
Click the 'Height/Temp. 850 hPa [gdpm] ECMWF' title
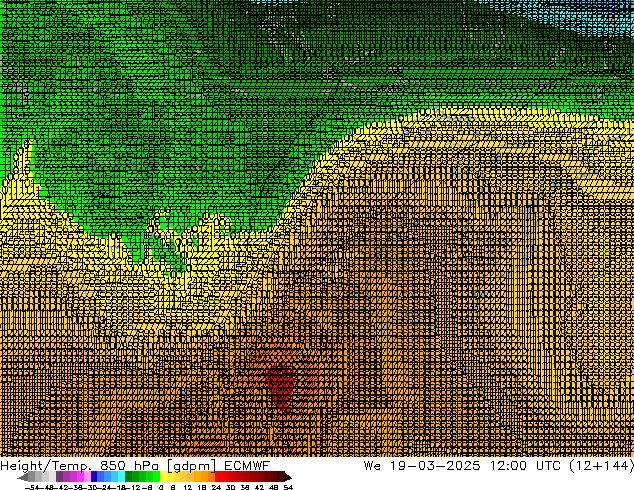click(135, 466)
